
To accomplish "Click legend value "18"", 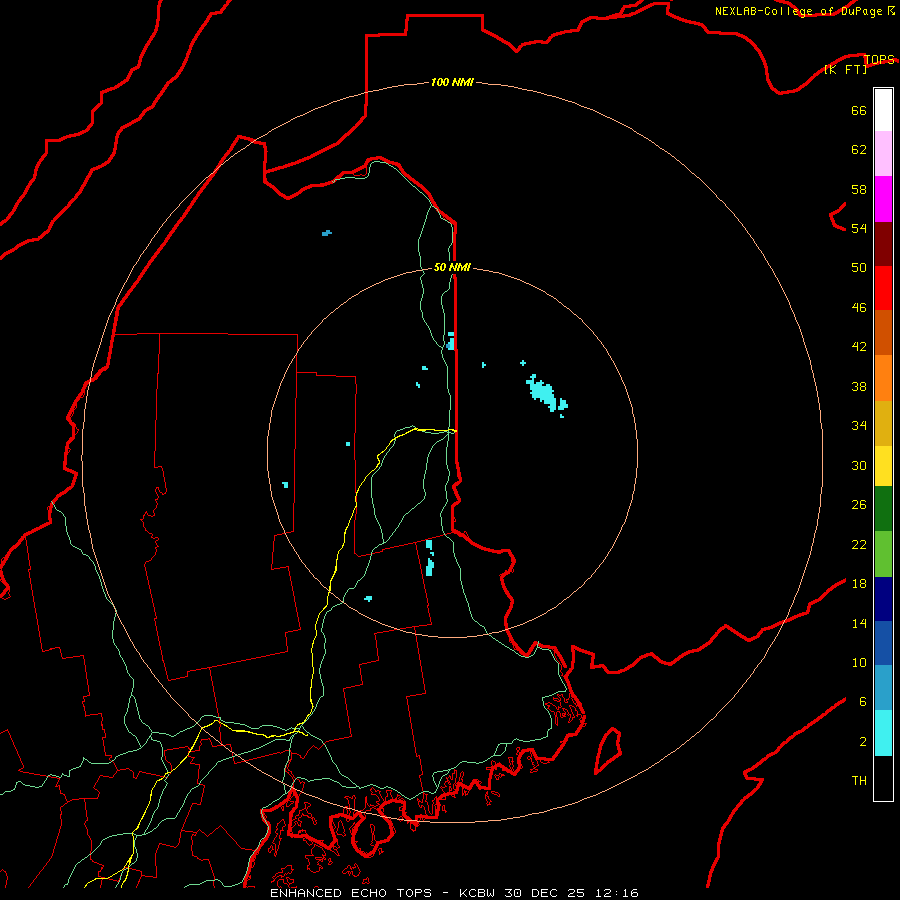I will coord(859,584).
